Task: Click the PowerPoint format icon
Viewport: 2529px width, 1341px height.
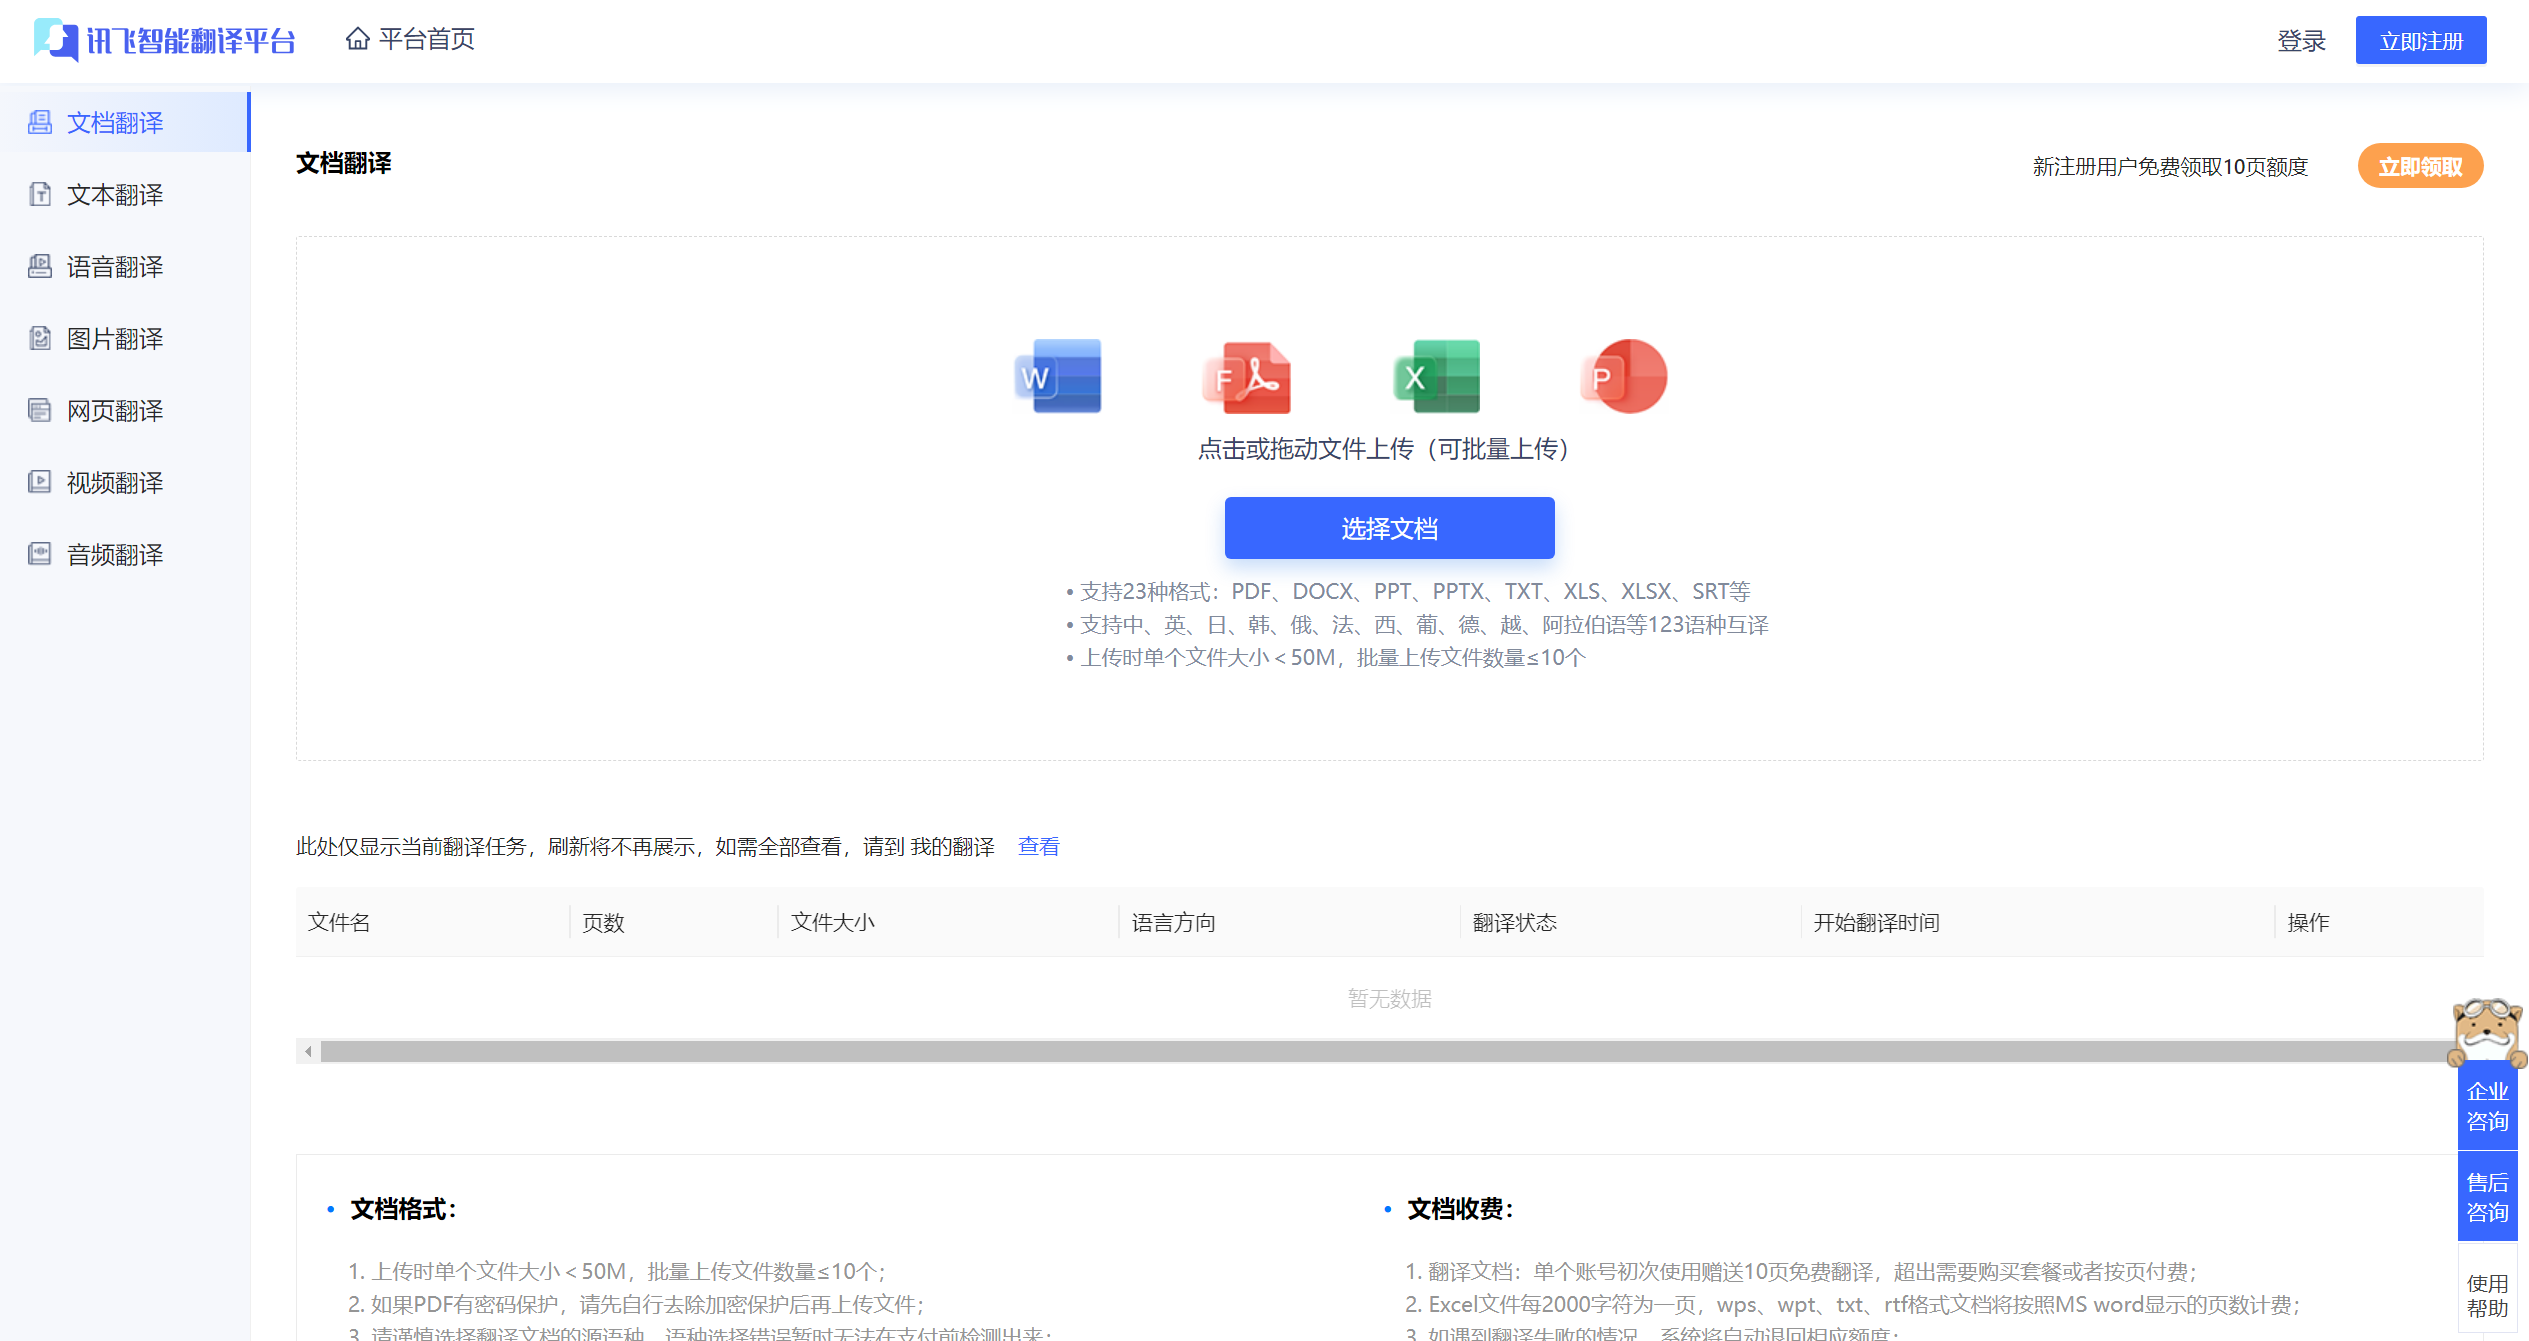Action: 1623,377
